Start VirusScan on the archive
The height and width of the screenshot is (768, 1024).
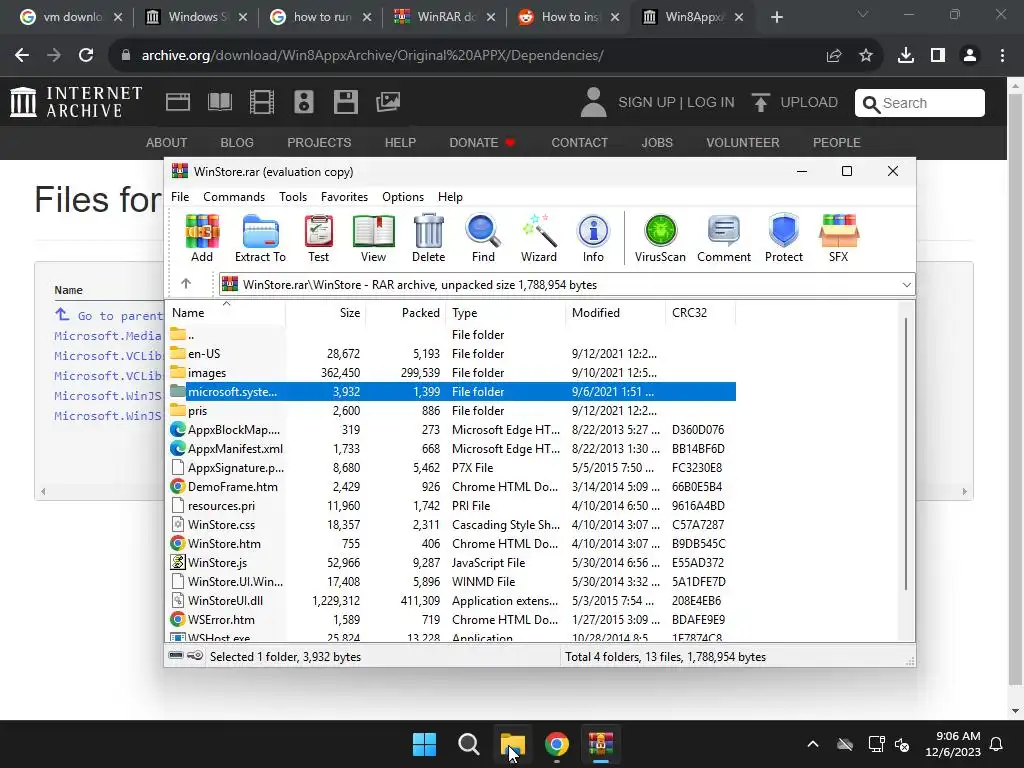tap(660, 238)
